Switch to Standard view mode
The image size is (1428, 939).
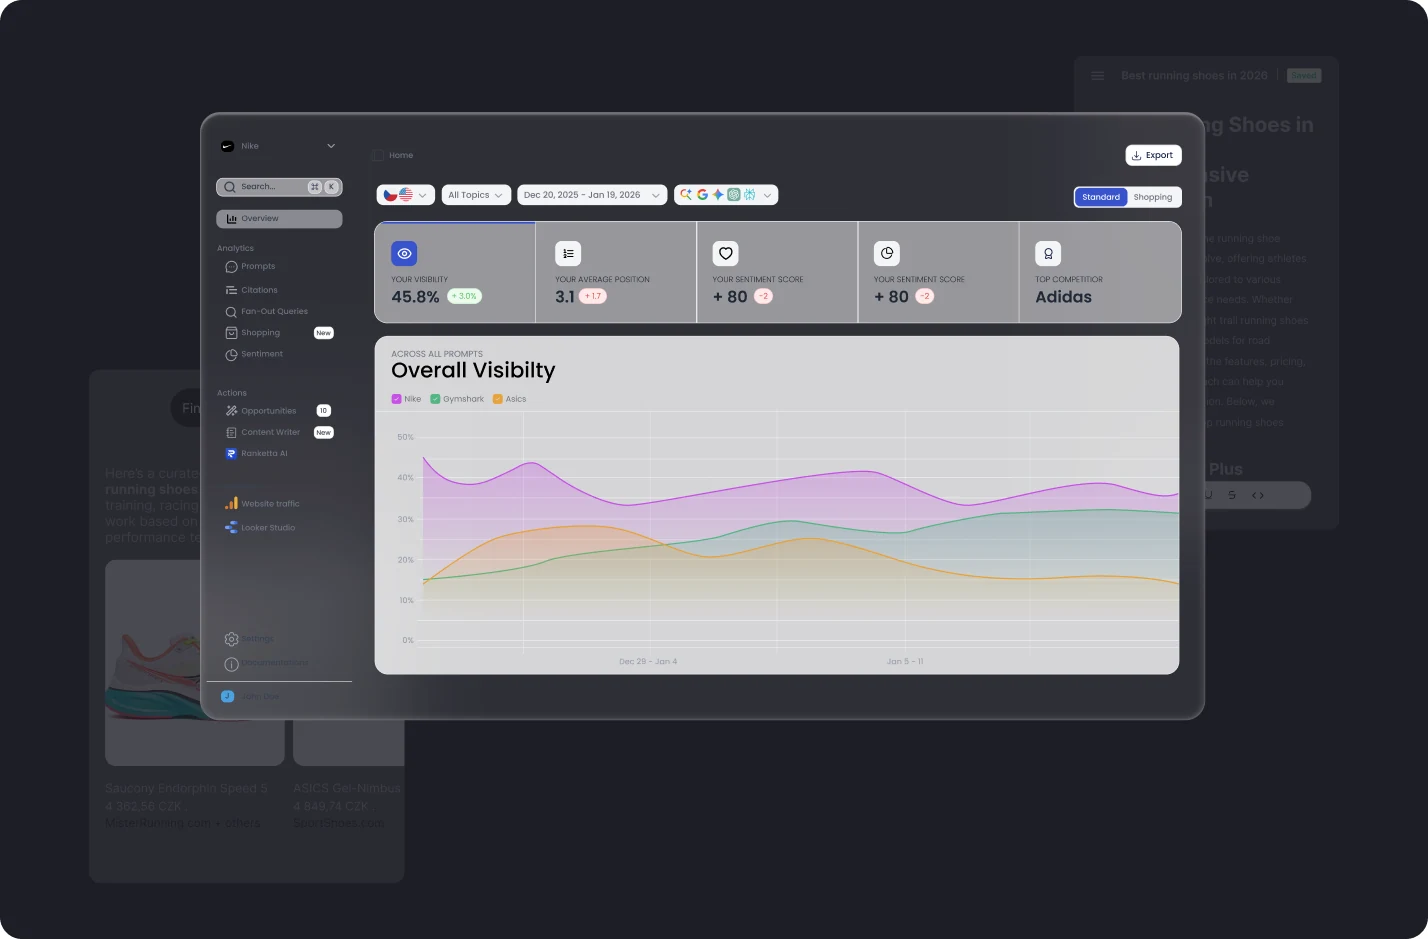pos(1101,197)
